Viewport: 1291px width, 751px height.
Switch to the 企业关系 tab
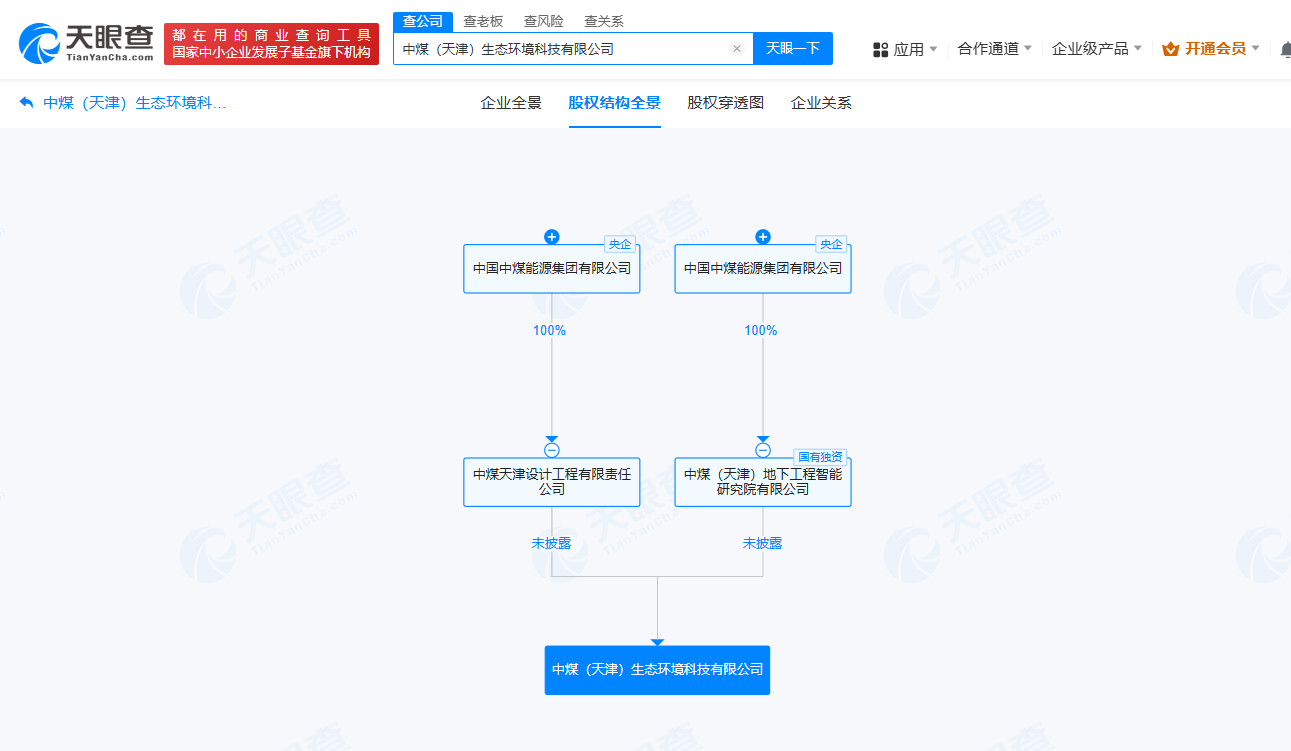coord(821,103)
